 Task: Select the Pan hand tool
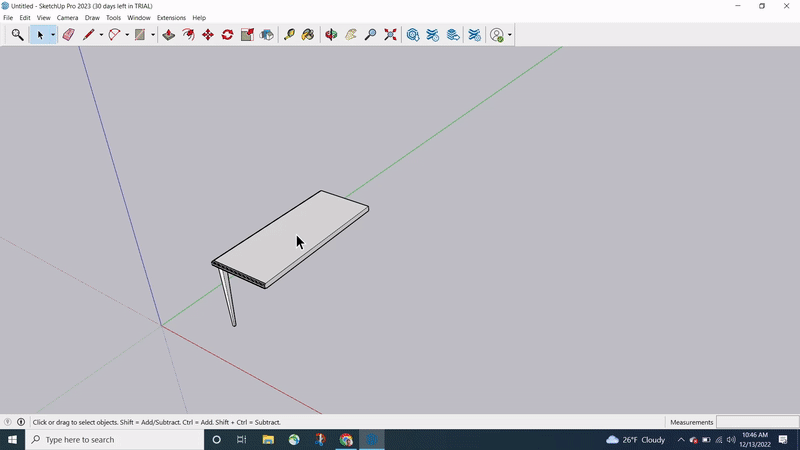click(x=351, y=35)
